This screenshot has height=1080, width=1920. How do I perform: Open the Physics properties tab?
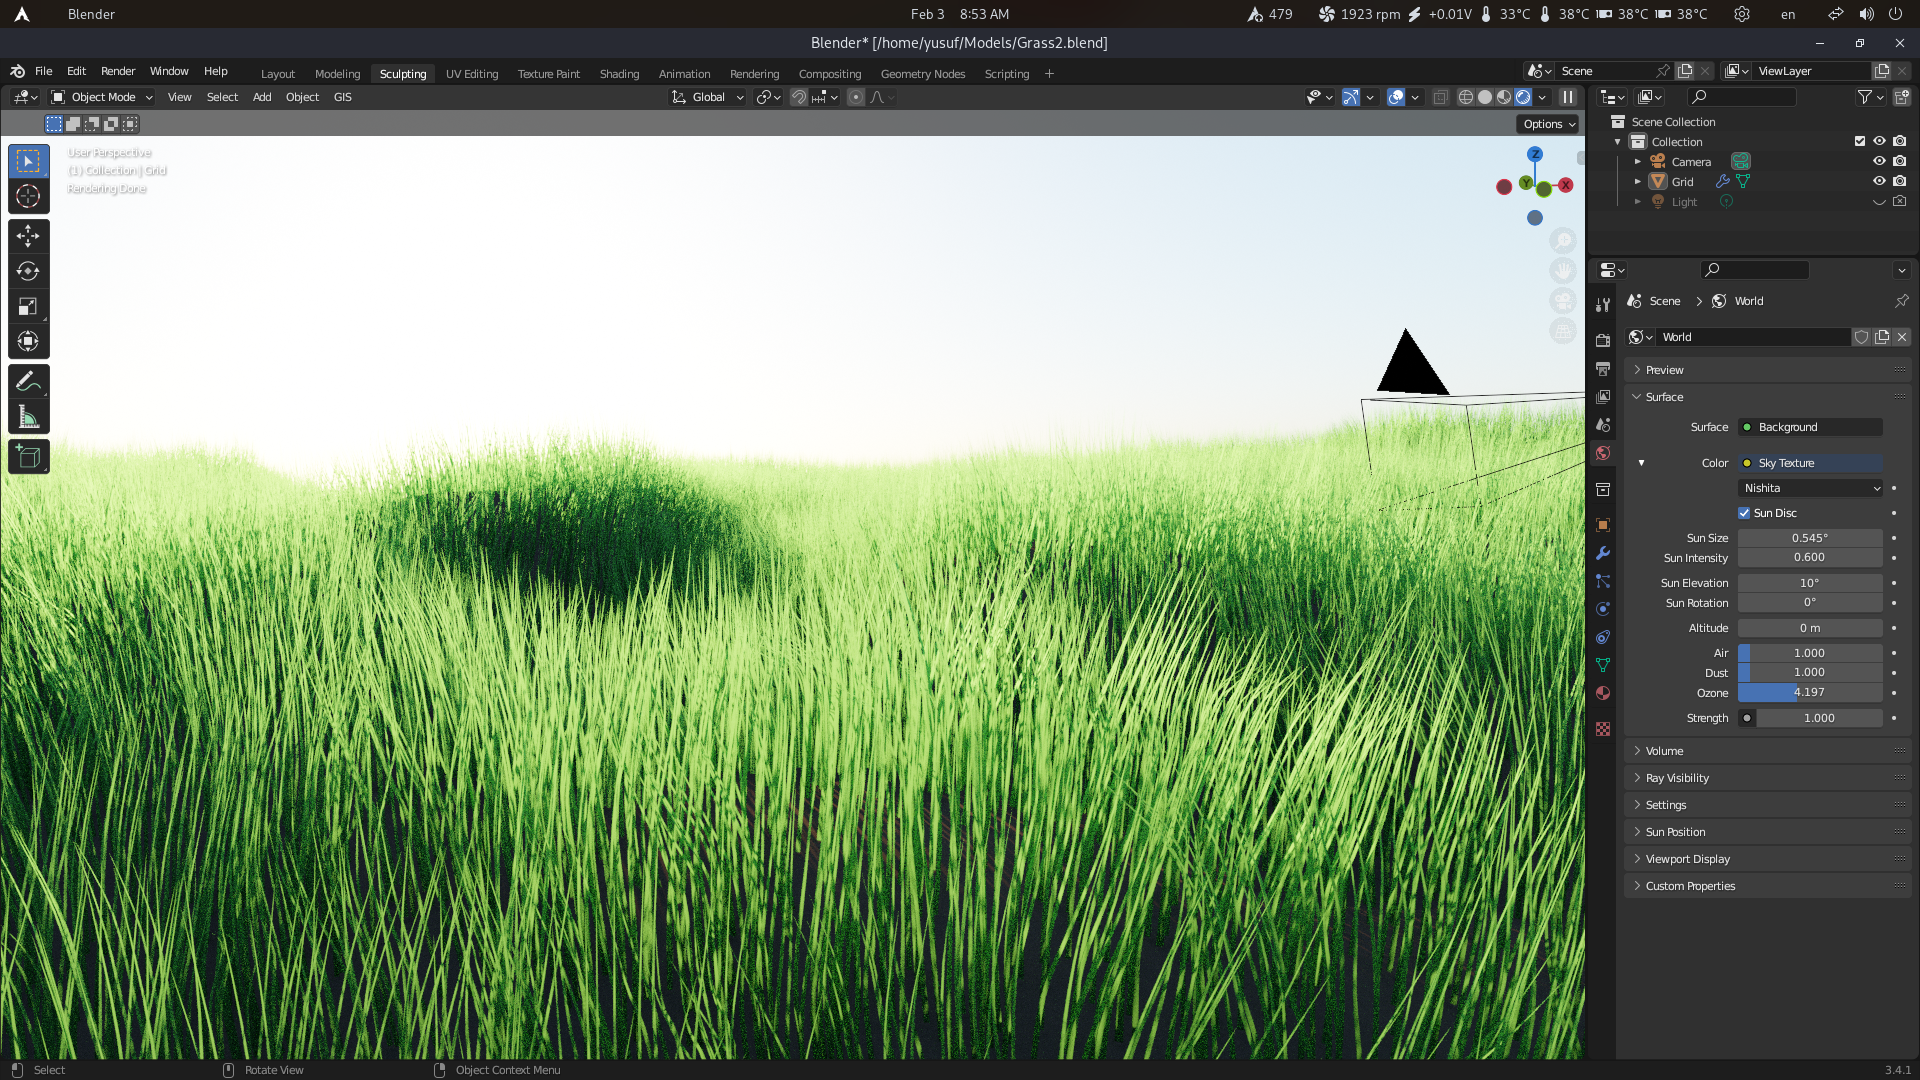click(x=1603, y=609)
